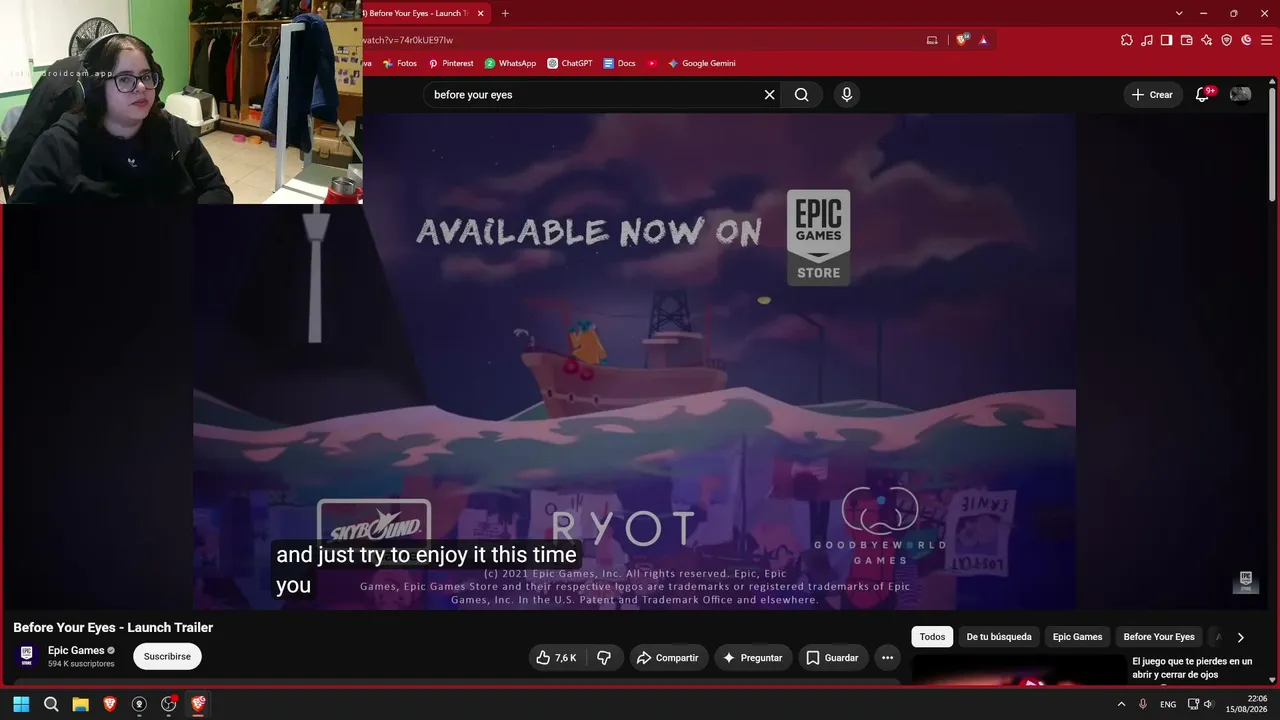Open the WhatsApp bookmark
1280x720 pixels.
coord(510,63)
